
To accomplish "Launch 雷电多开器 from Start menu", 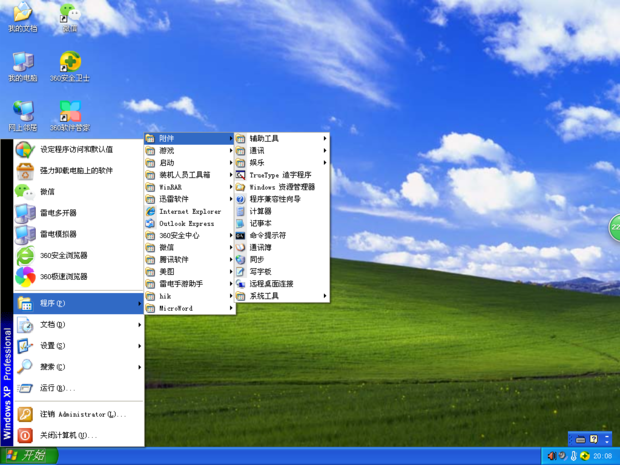I will pyautogui.click(x=78, y=213).
